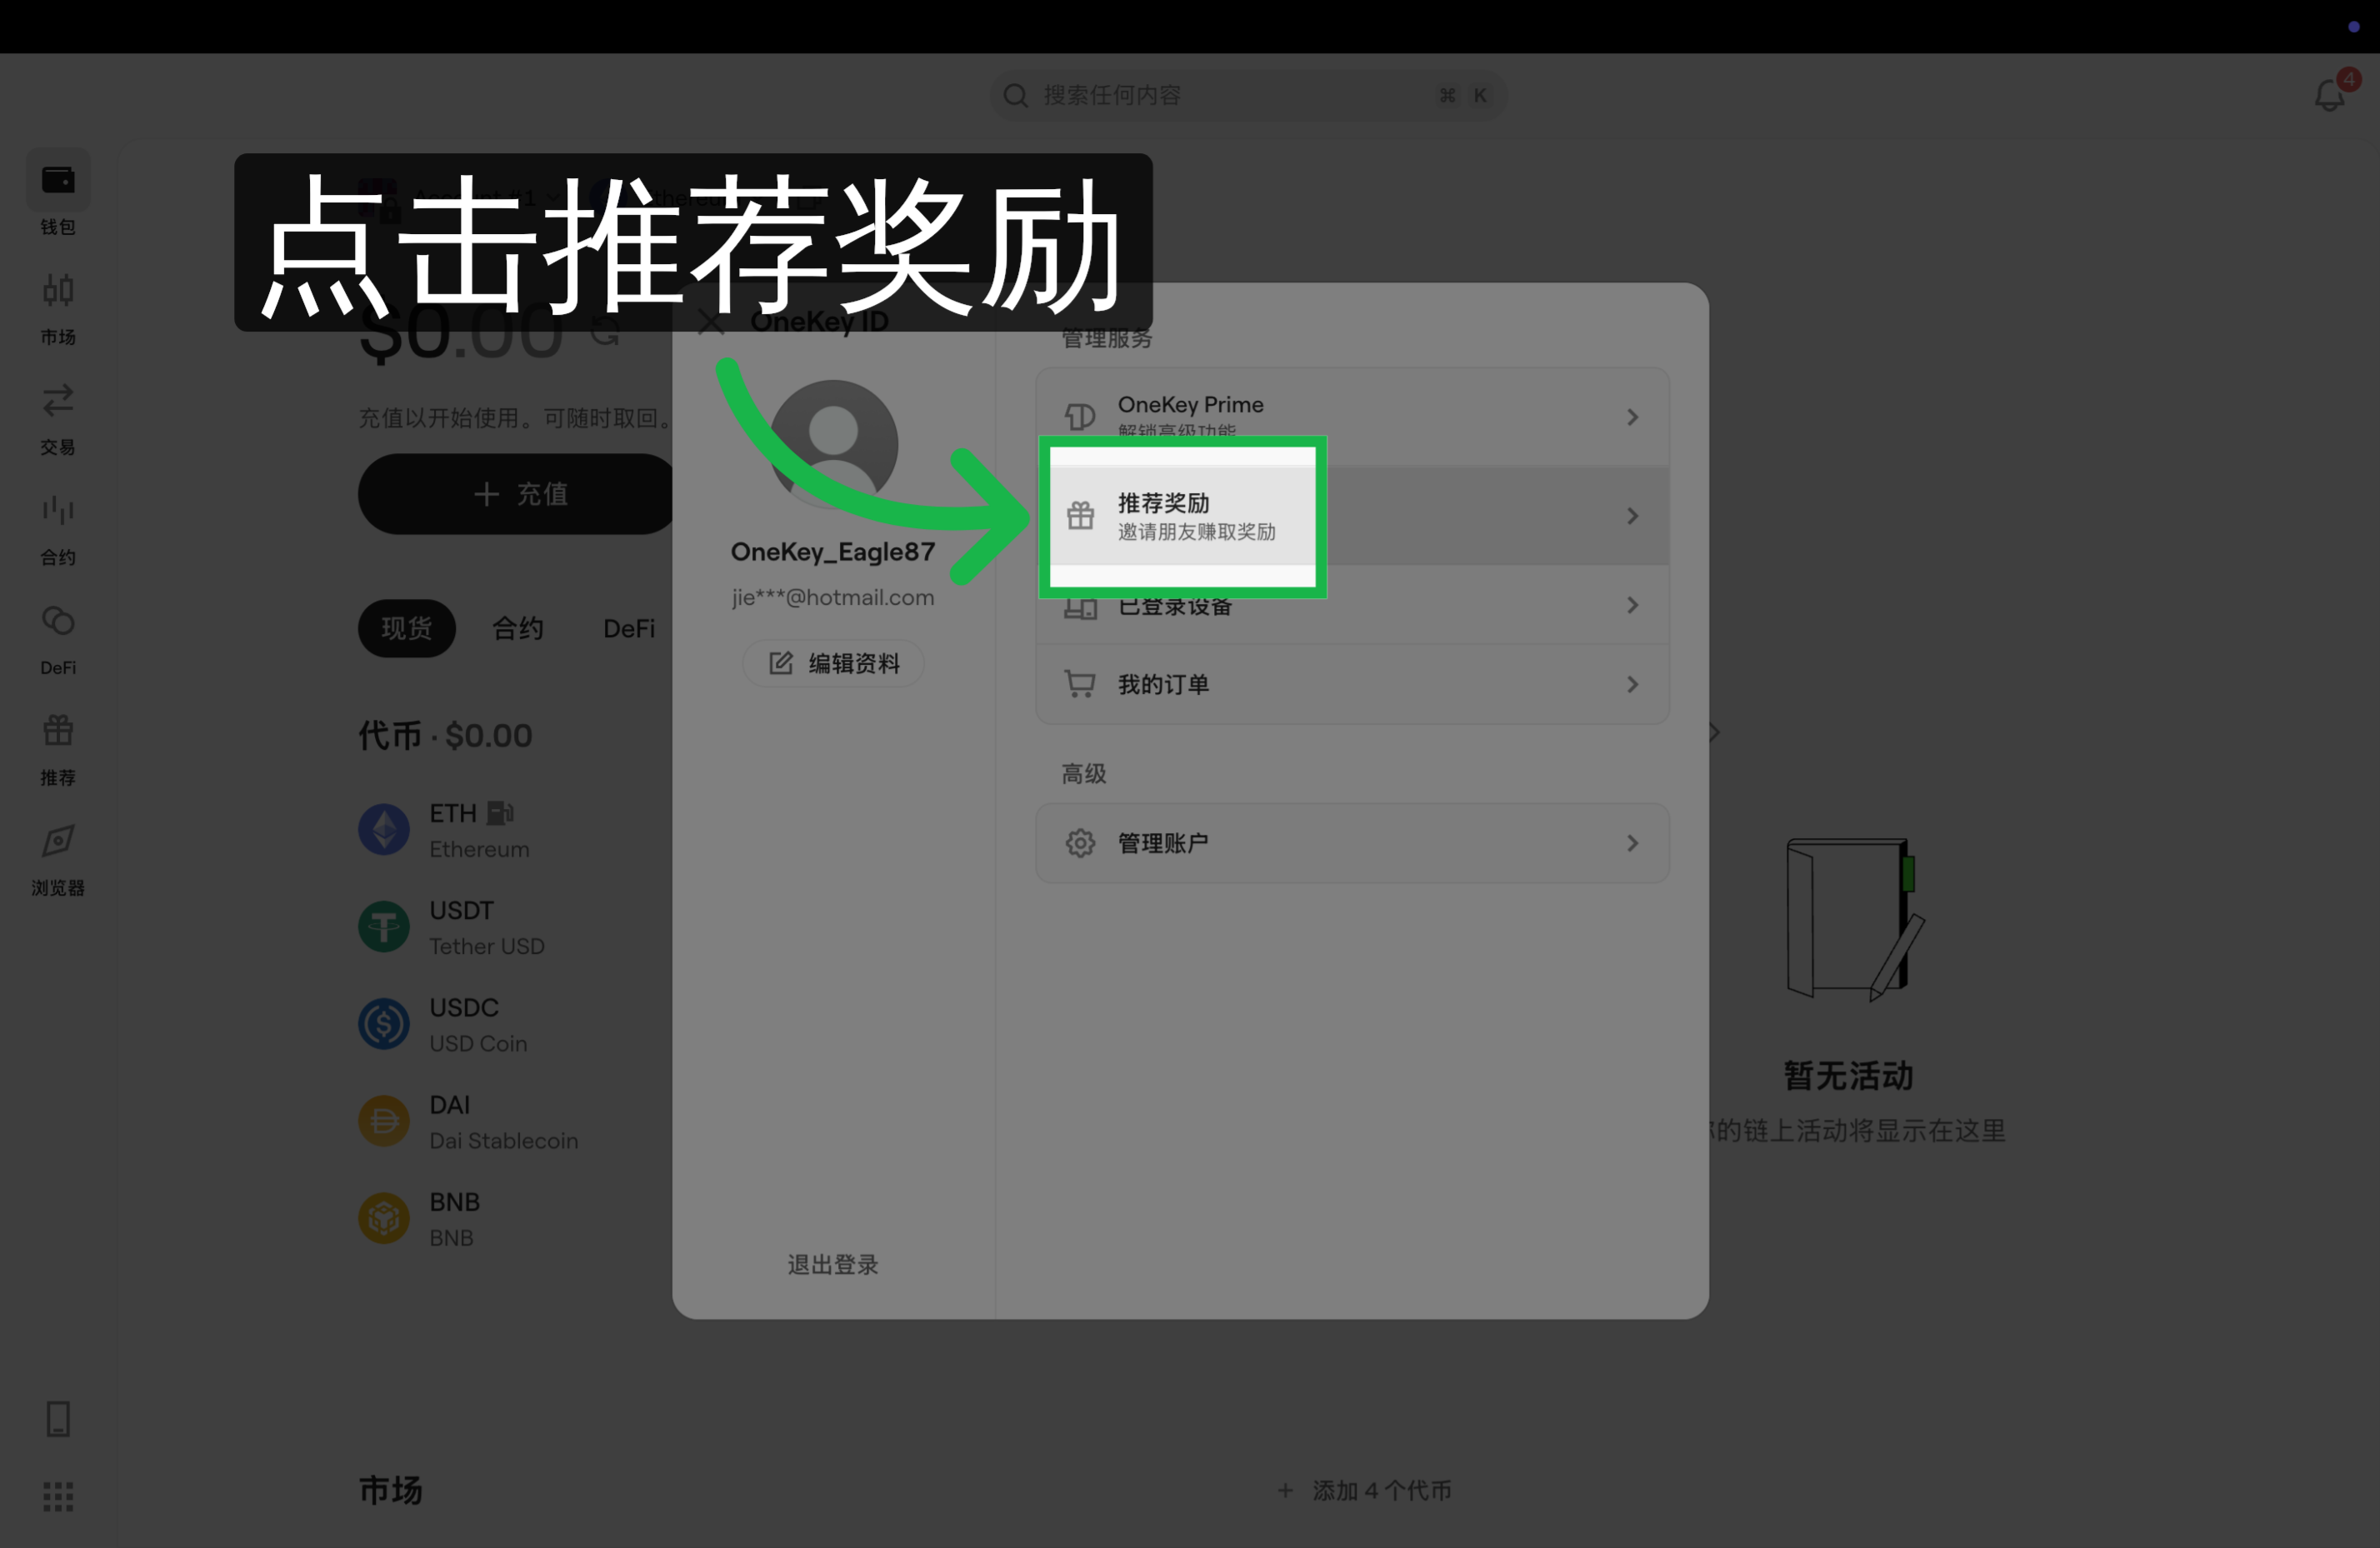Click the DAI token icon
Viewport: 2380px width, 1548px height.
pos(384,1121)
